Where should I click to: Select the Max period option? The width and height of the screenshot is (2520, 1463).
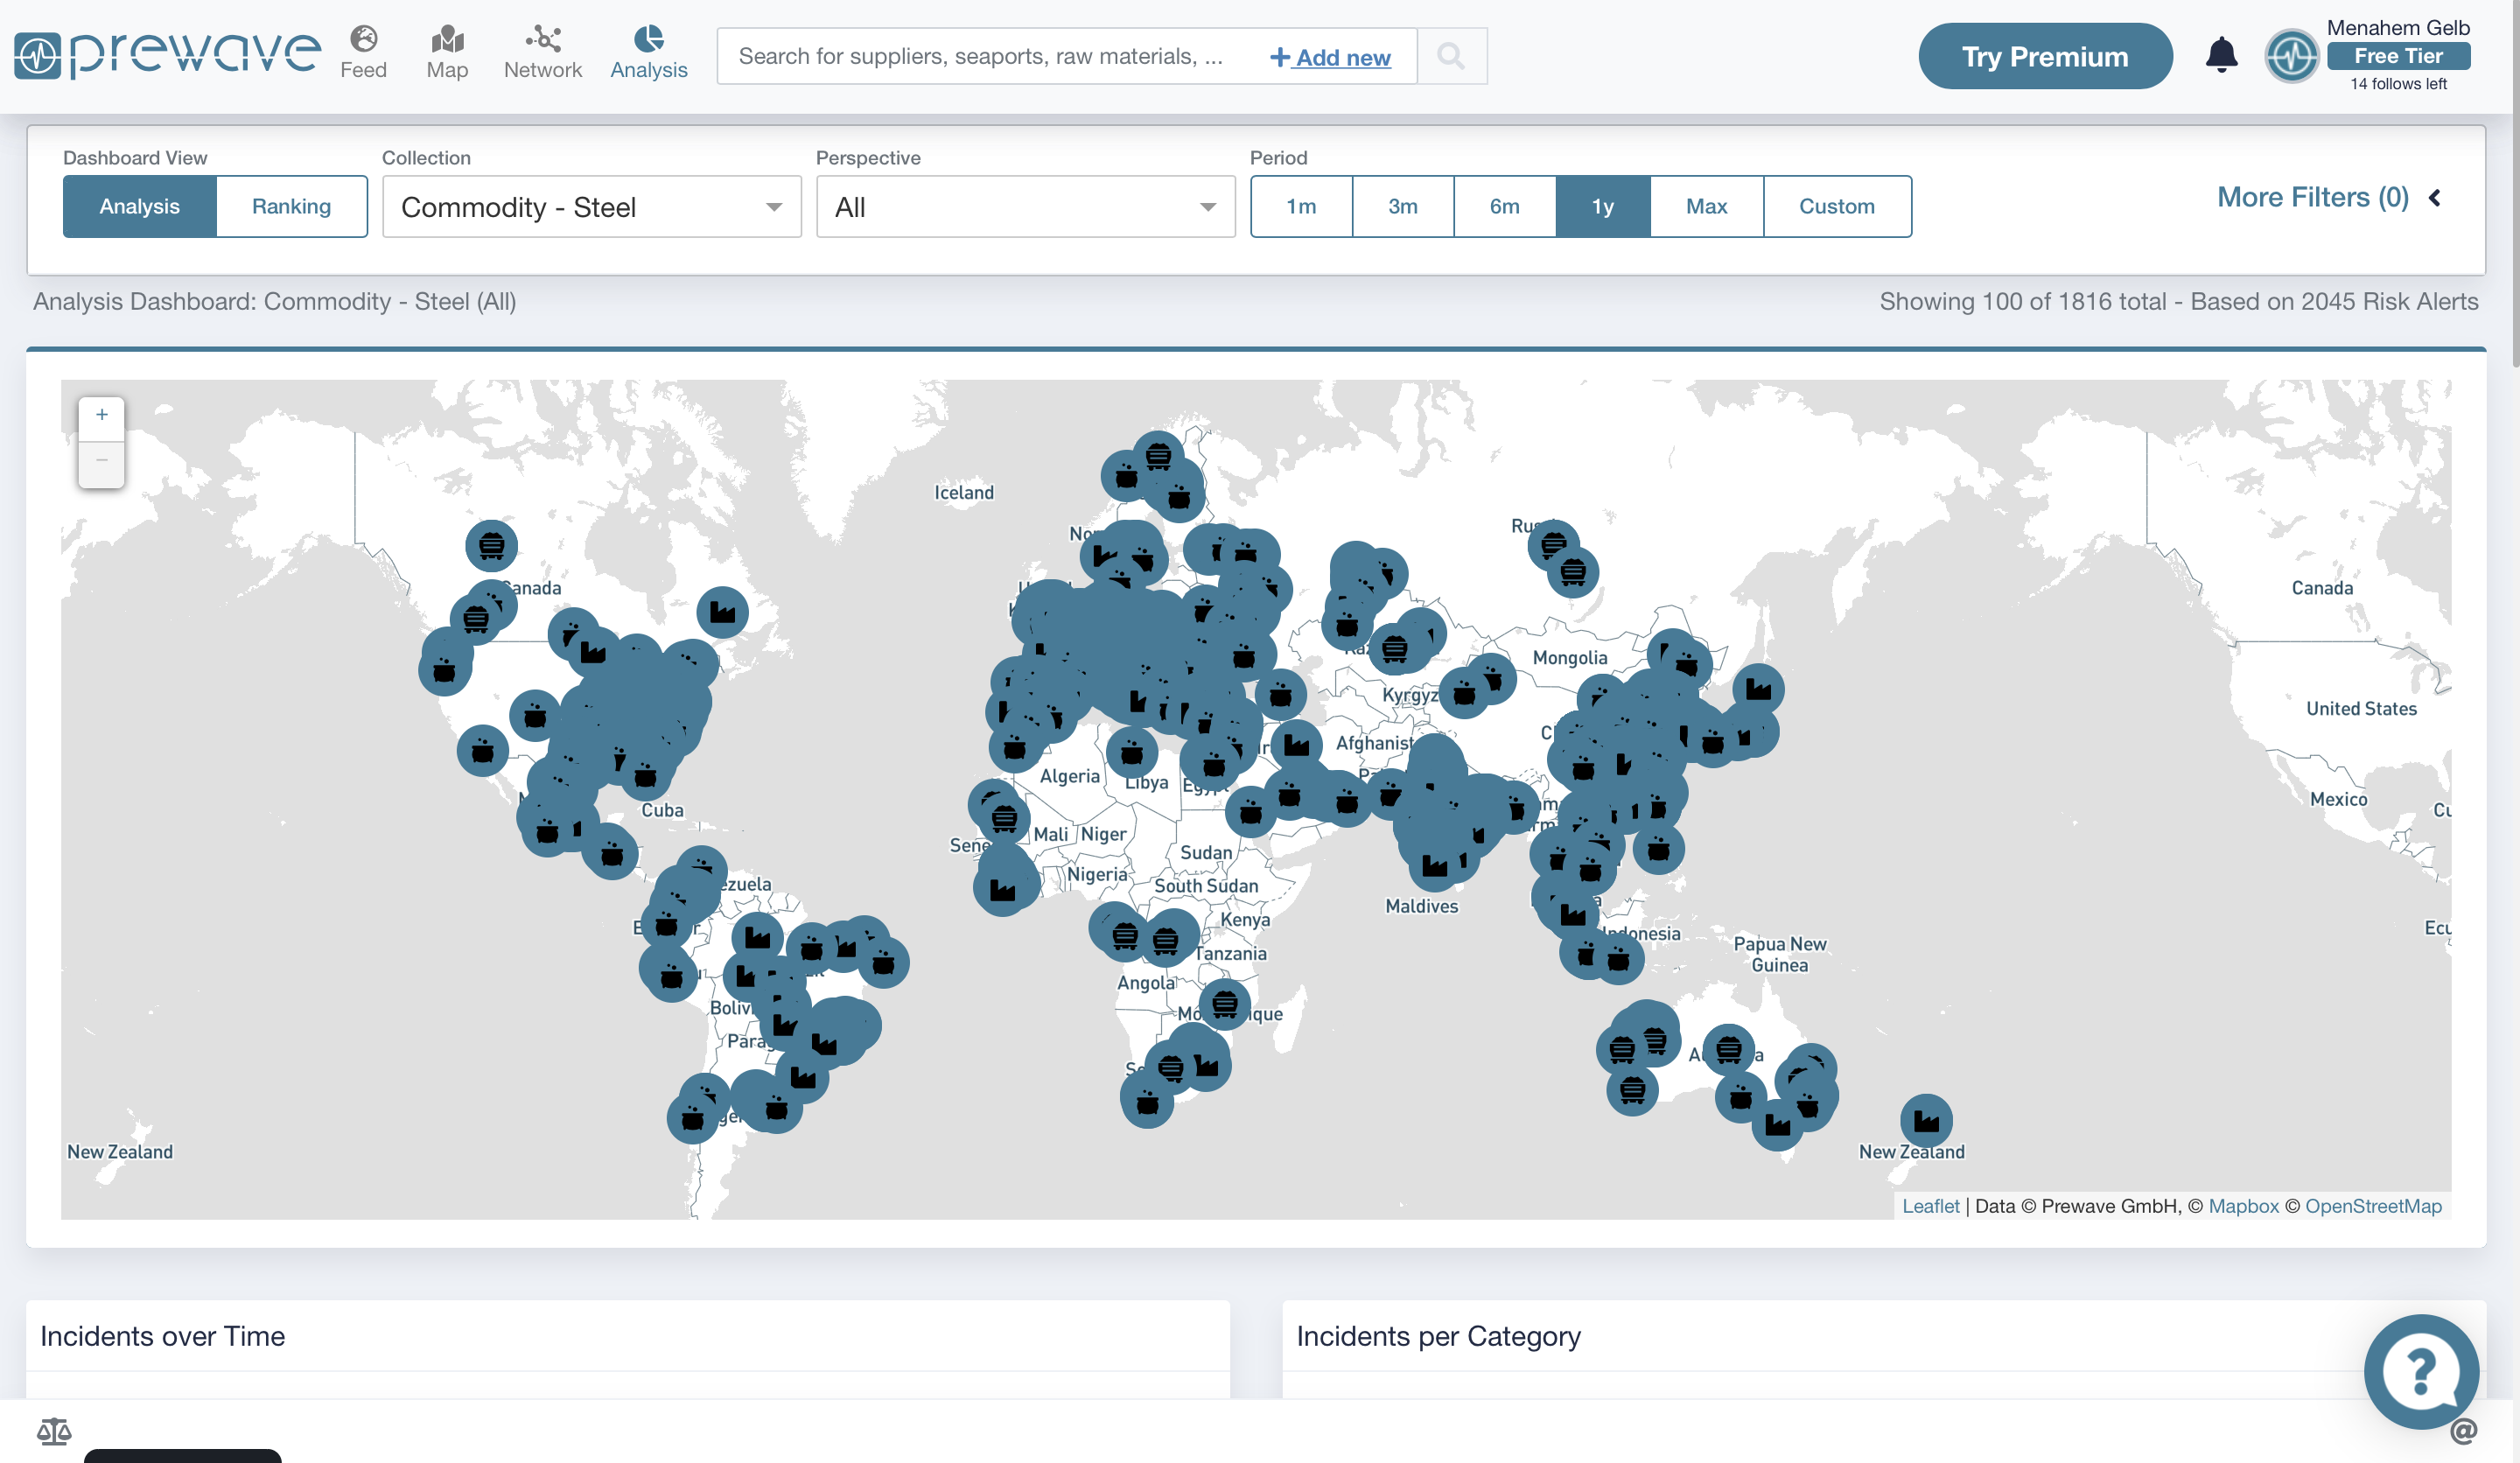coord(1706,206)
